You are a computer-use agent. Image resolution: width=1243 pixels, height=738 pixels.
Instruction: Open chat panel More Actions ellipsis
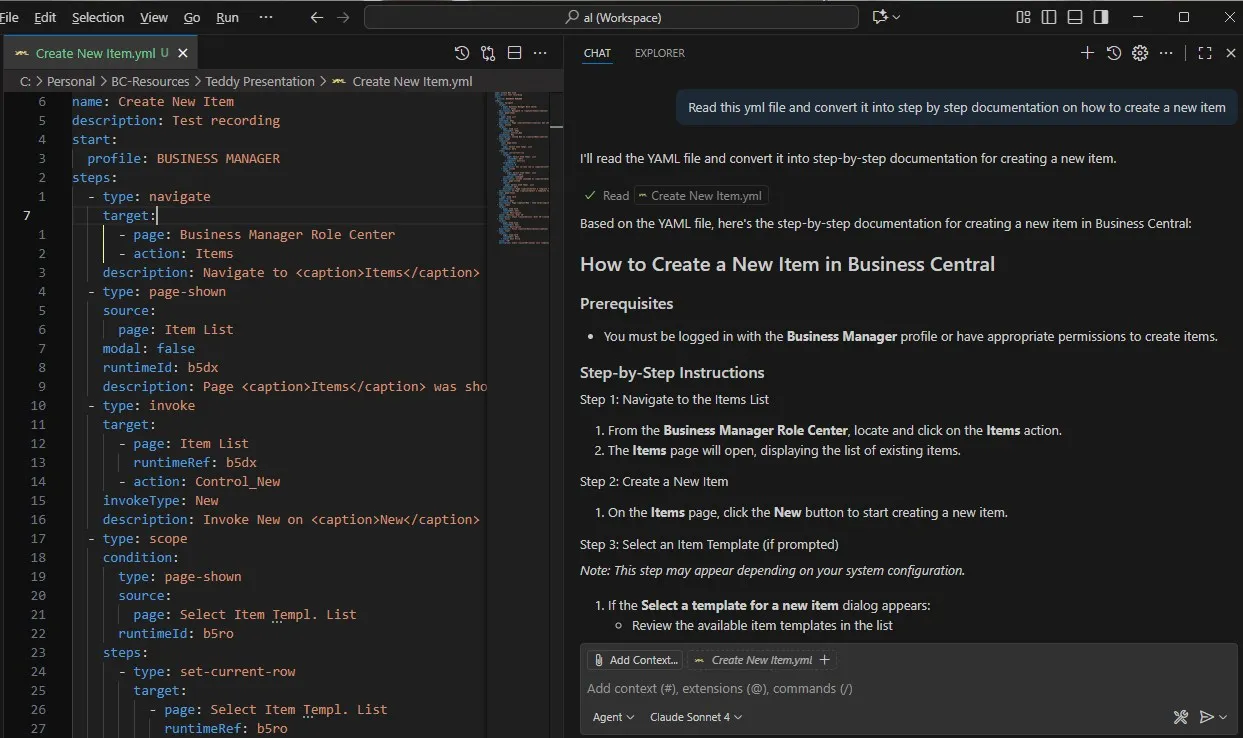coord(1166,53)
